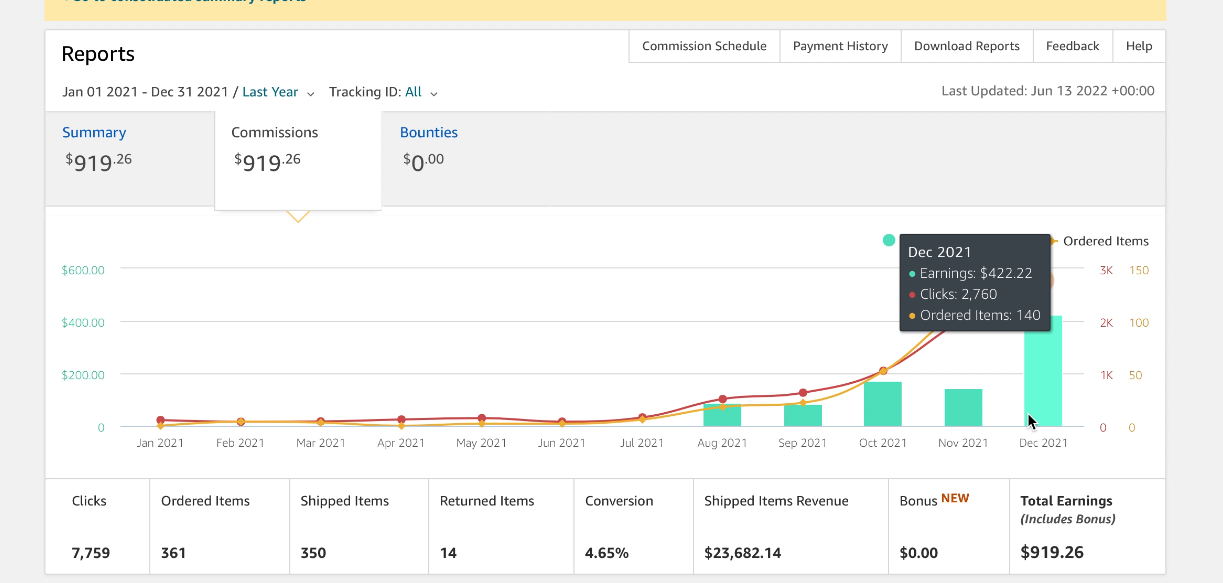Click the Oct 2021 earnings bar
The height and width of the screenshot is (583, 1223).
tap(883, 404)
